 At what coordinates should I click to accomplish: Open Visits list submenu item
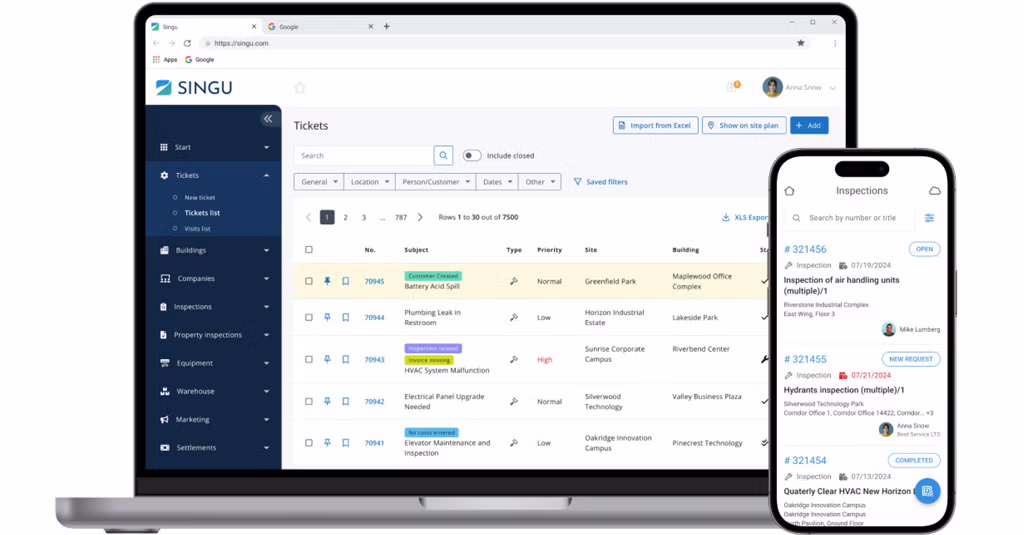click(x=197, y=229)
